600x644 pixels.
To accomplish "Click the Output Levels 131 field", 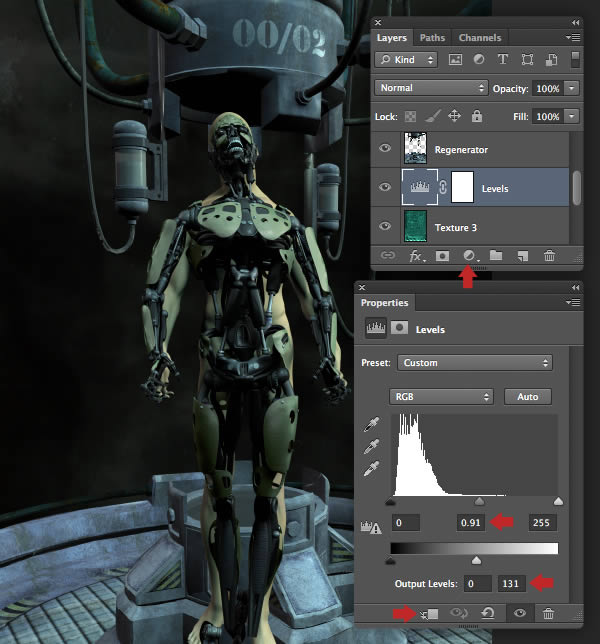I will pos(512,584).
